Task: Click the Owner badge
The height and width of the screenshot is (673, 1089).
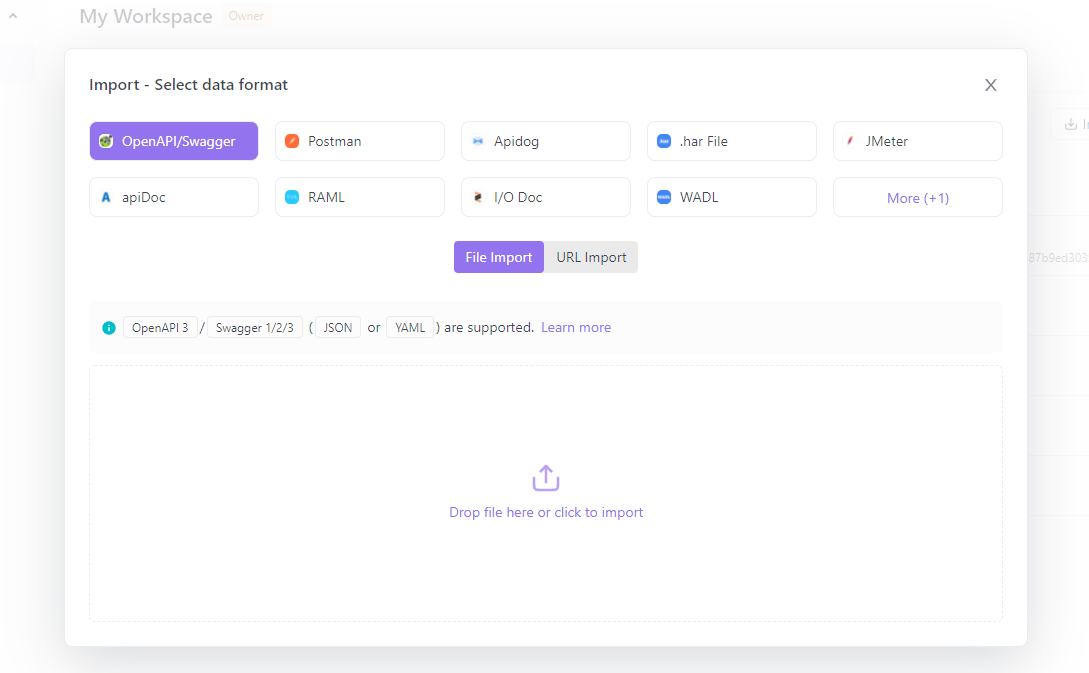Action: click(x=246, y=16)
